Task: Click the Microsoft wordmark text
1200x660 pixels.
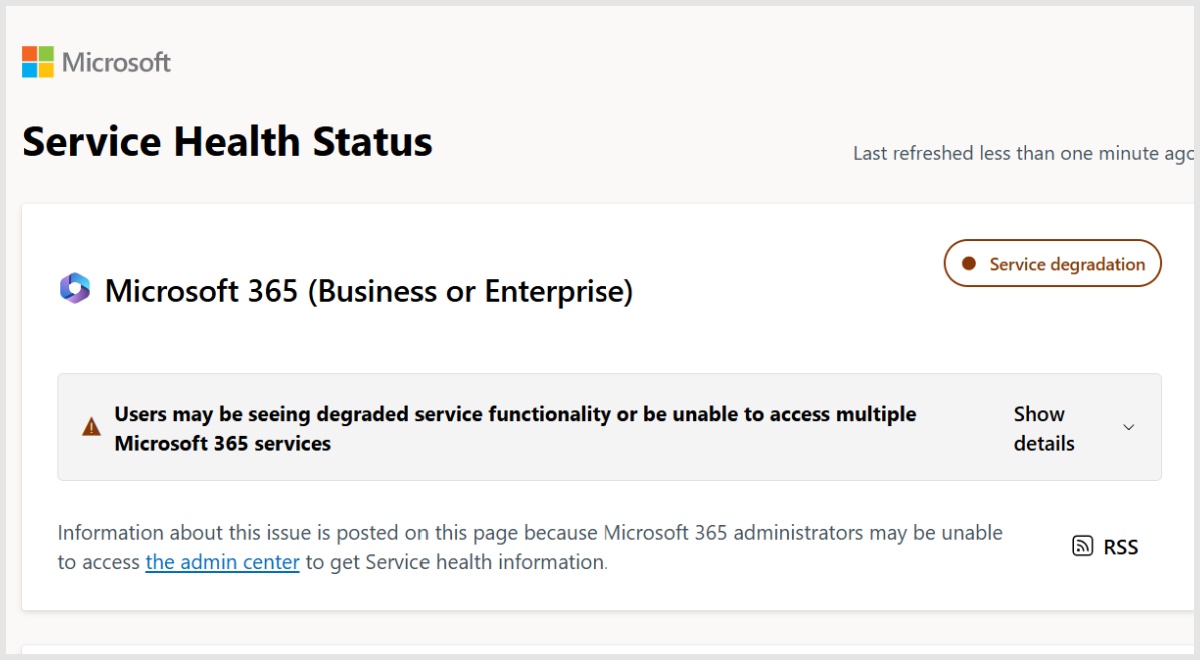Action: (x=116, y=62)
